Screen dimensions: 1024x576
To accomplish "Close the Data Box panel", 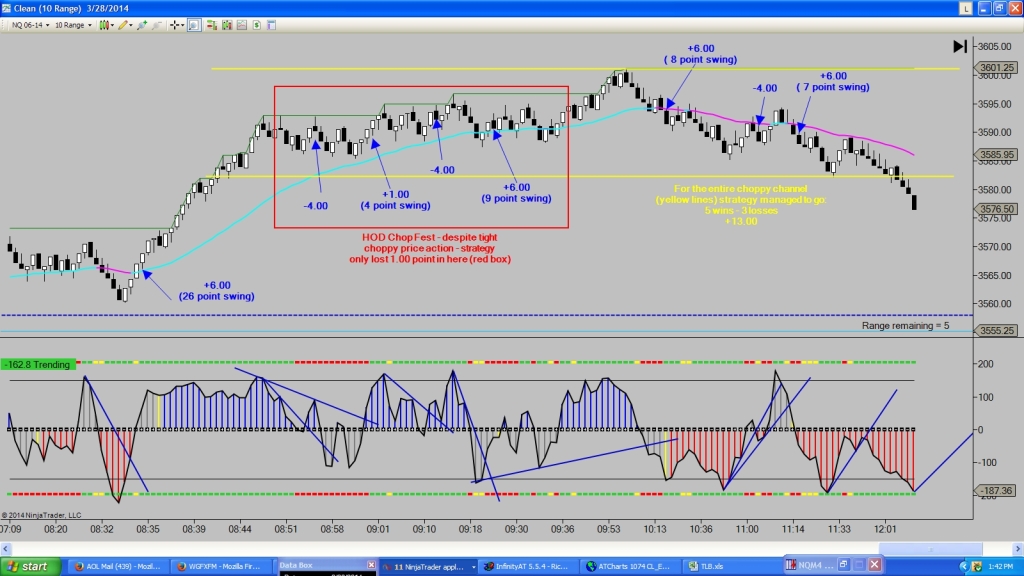I will pos(371,564).
